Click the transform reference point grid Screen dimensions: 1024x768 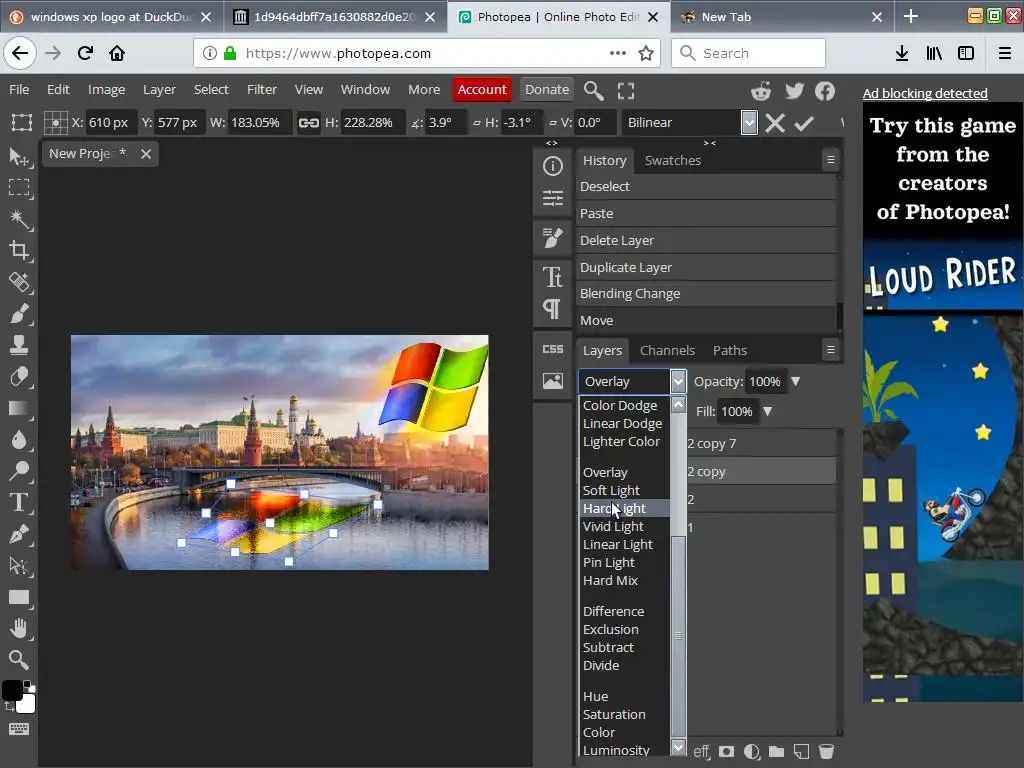tap(56, 123)
